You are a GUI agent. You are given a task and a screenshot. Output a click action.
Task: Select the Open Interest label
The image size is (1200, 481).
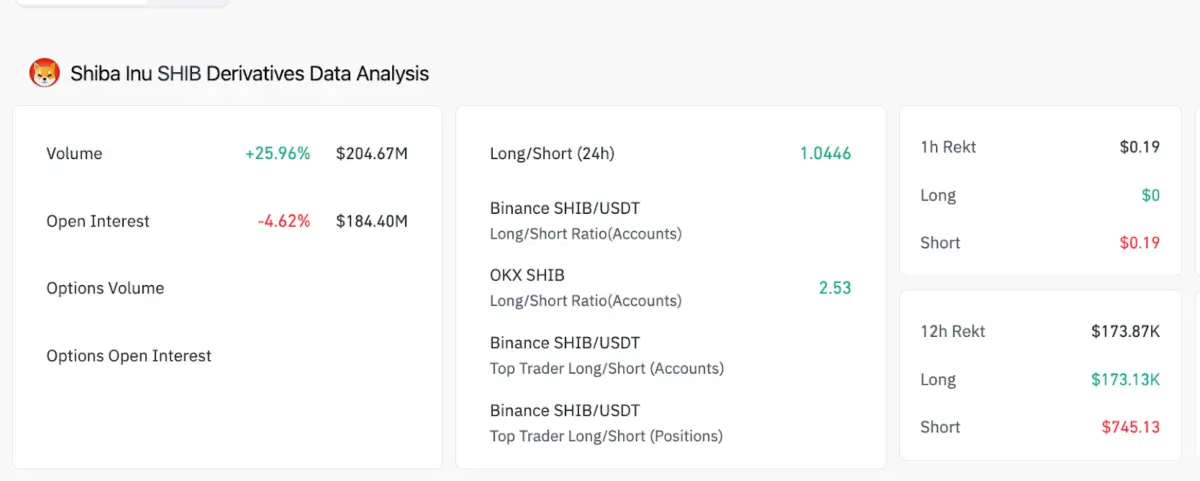click(x=98, y=221)
